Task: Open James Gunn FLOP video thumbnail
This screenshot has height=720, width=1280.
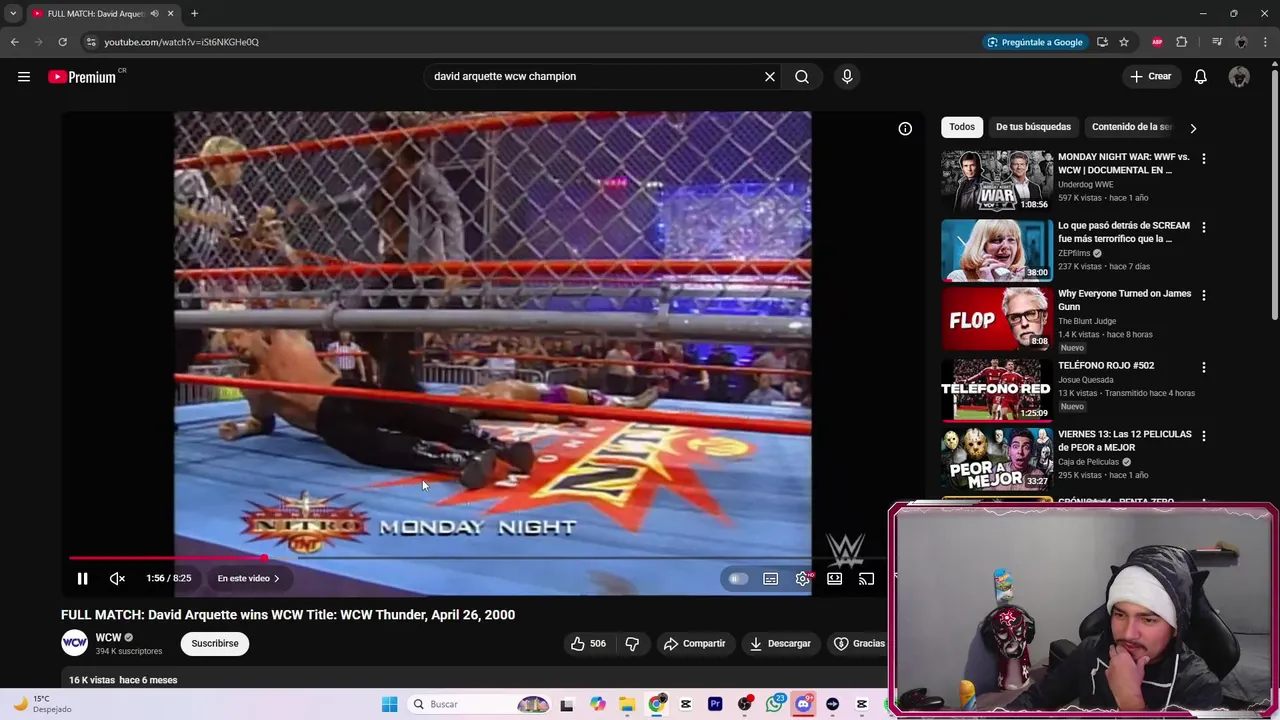Action: click(997, 319)
